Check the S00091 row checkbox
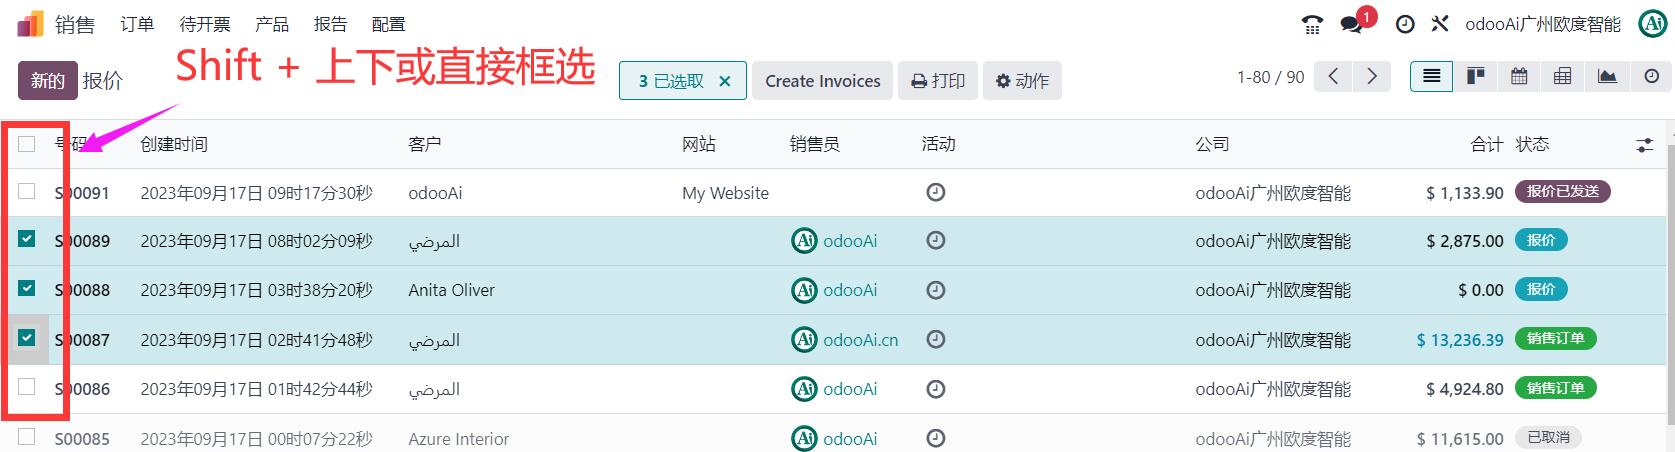 pyautogui.click(x=27, y=191)
